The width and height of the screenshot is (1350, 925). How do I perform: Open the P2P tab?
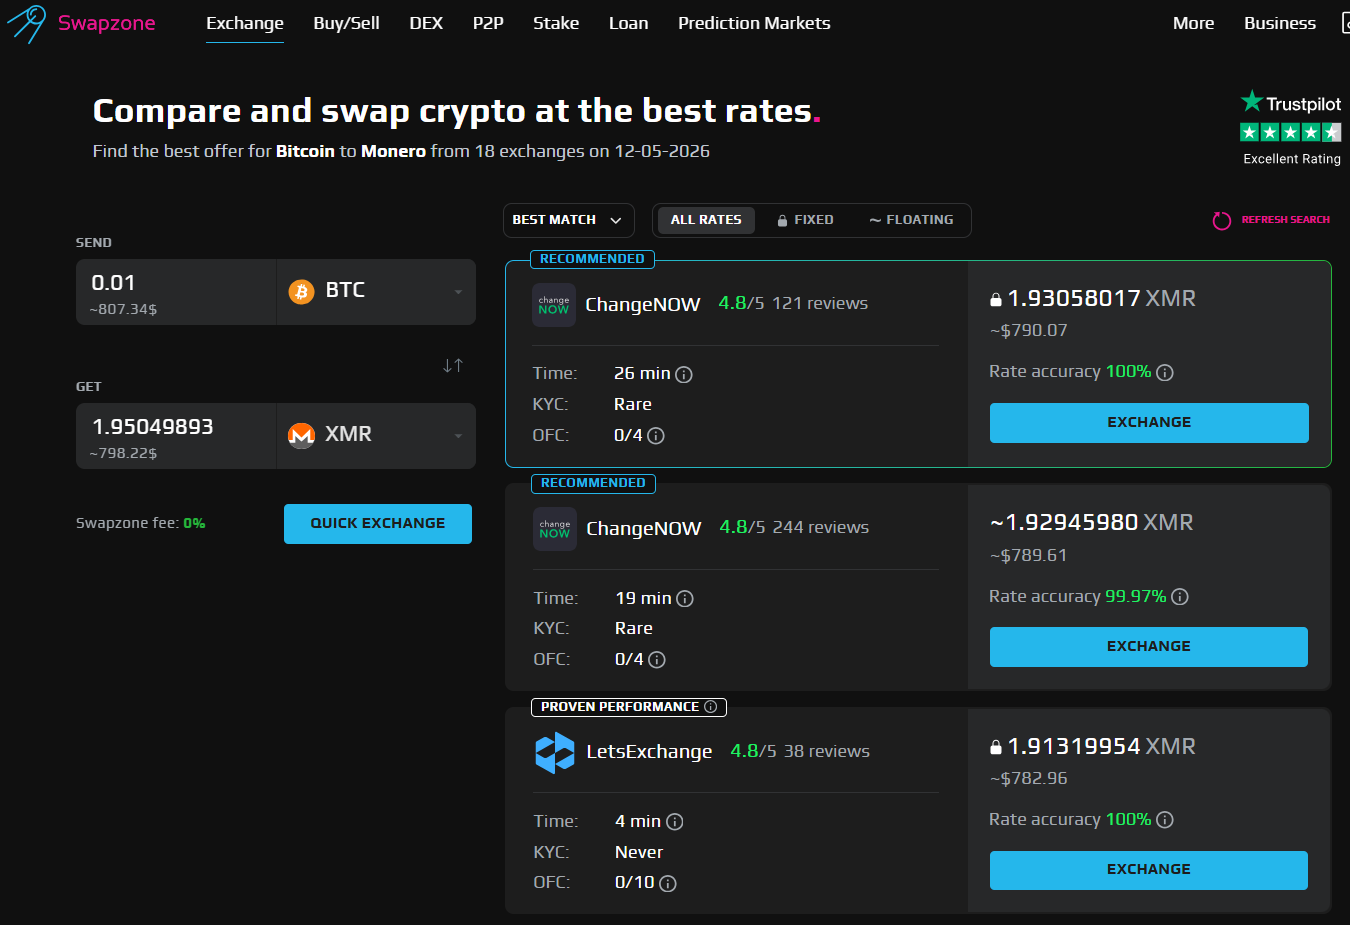tap(488, 23)
